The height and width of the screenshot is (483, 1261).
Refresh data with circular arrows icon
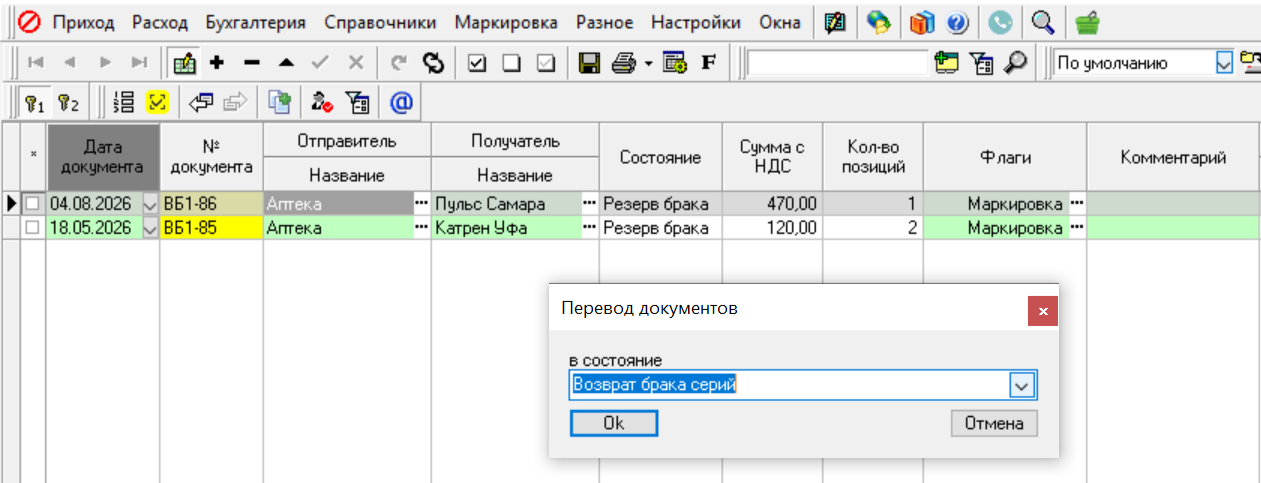[x=432, y=62]
